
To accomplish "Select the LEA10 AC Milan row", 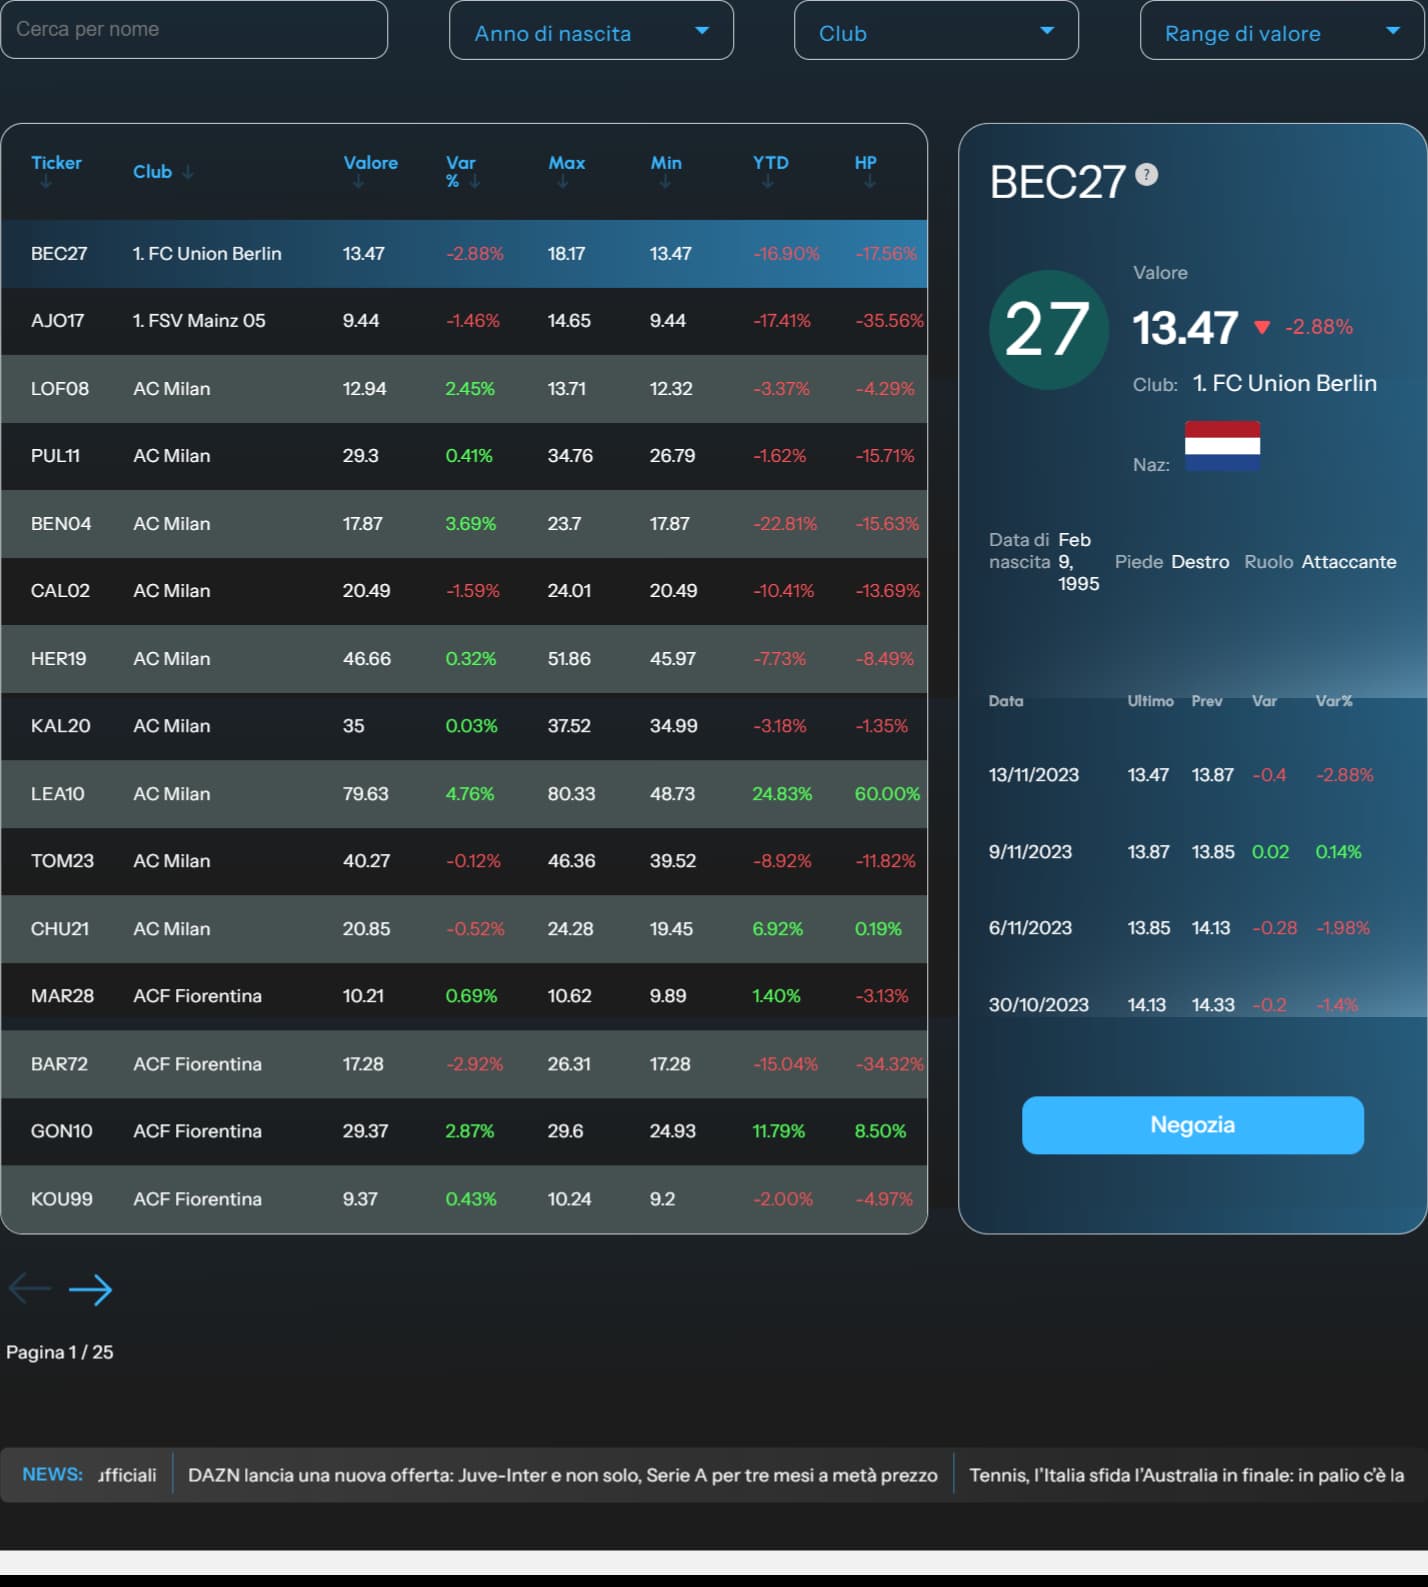I will click(x=464, y=794).
